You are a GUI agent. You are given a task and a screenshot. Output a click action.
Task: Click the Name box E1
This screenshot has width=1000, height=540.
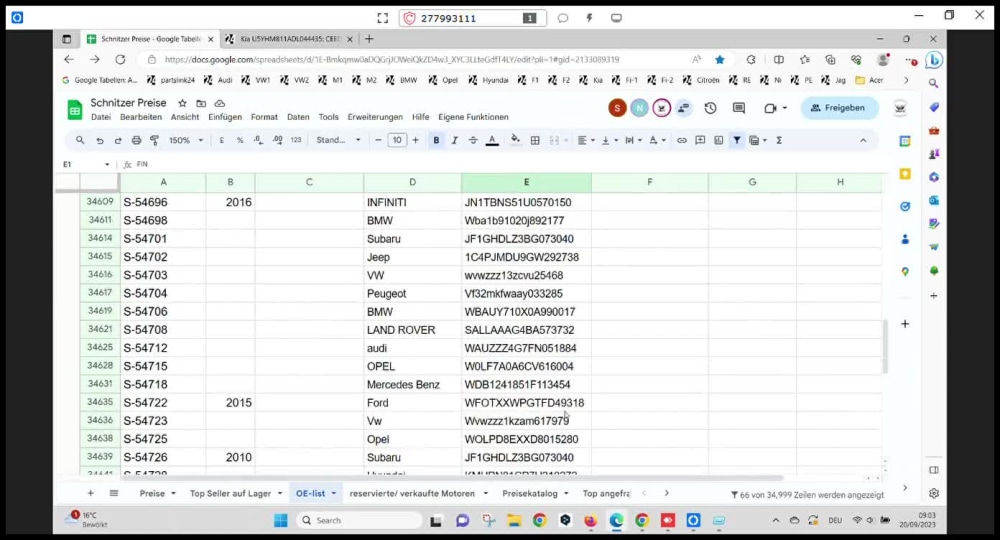click(x=86, y=164)
